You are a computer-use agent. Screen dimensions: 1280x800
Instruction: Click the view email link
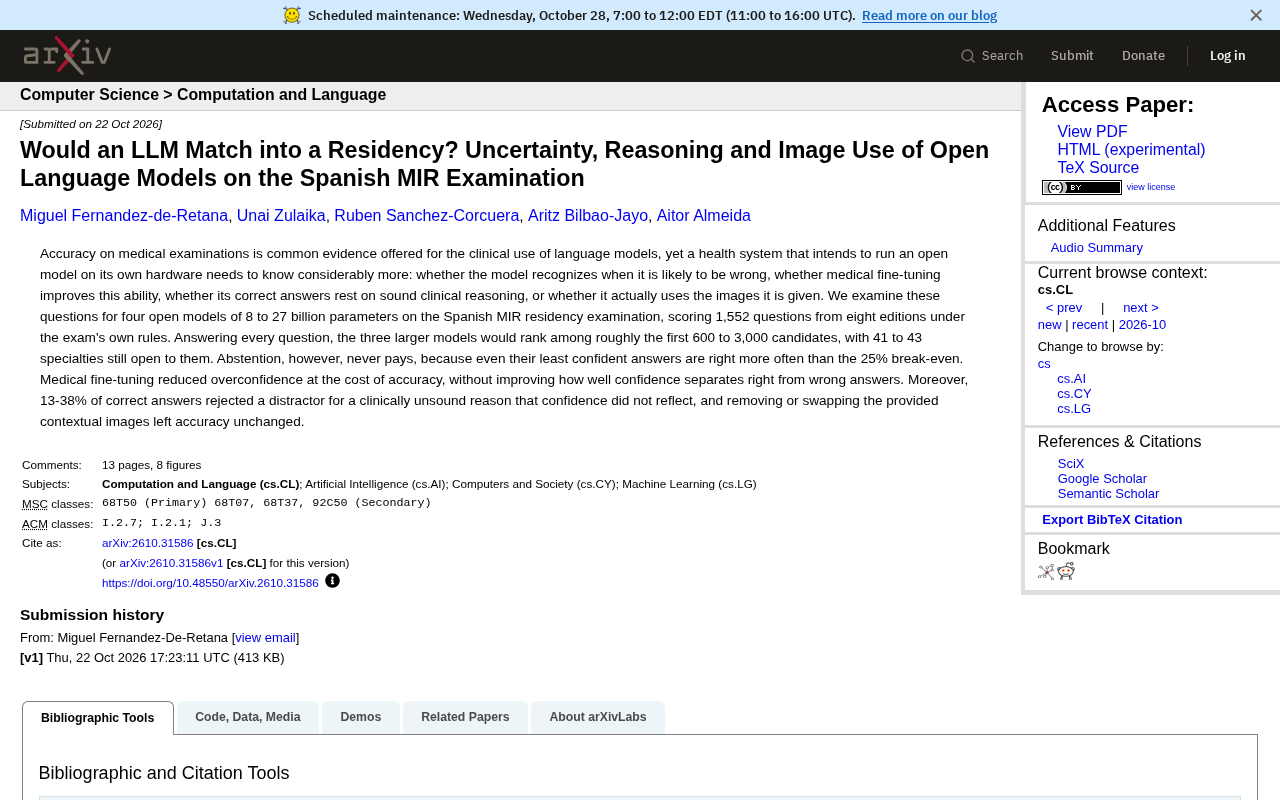[266, 638]
